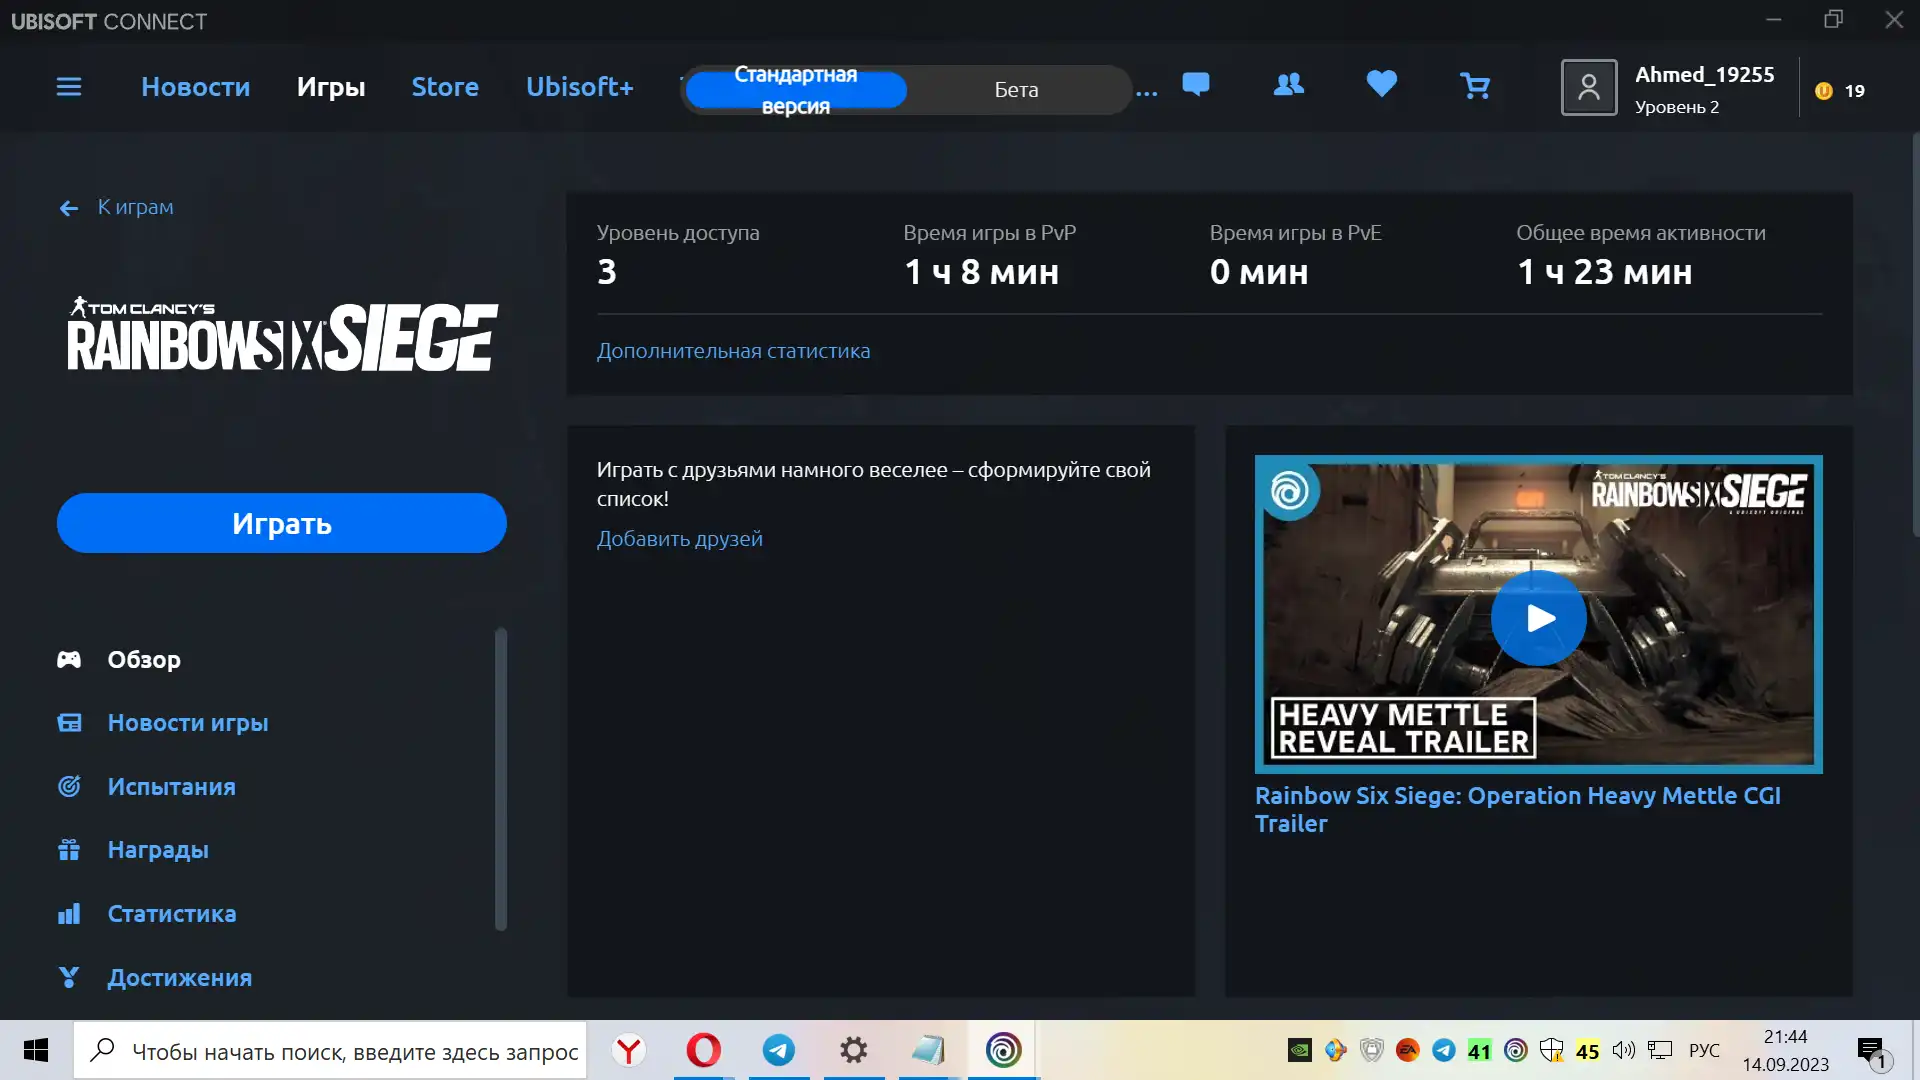Click the NVIDIA tray icon

tap(1299, 1050)
